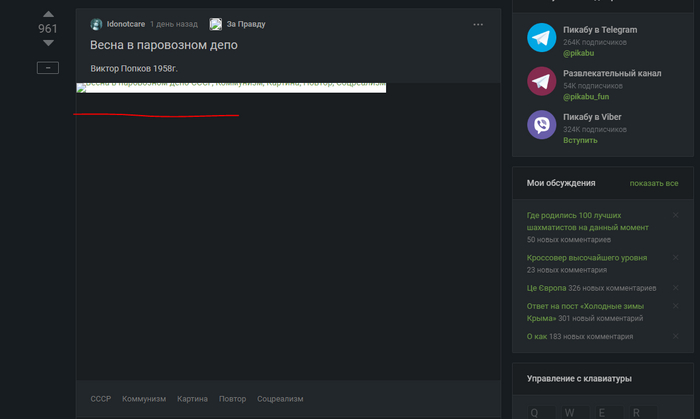
Task: Open the За Правду community icon
Action: click(216, 24)
